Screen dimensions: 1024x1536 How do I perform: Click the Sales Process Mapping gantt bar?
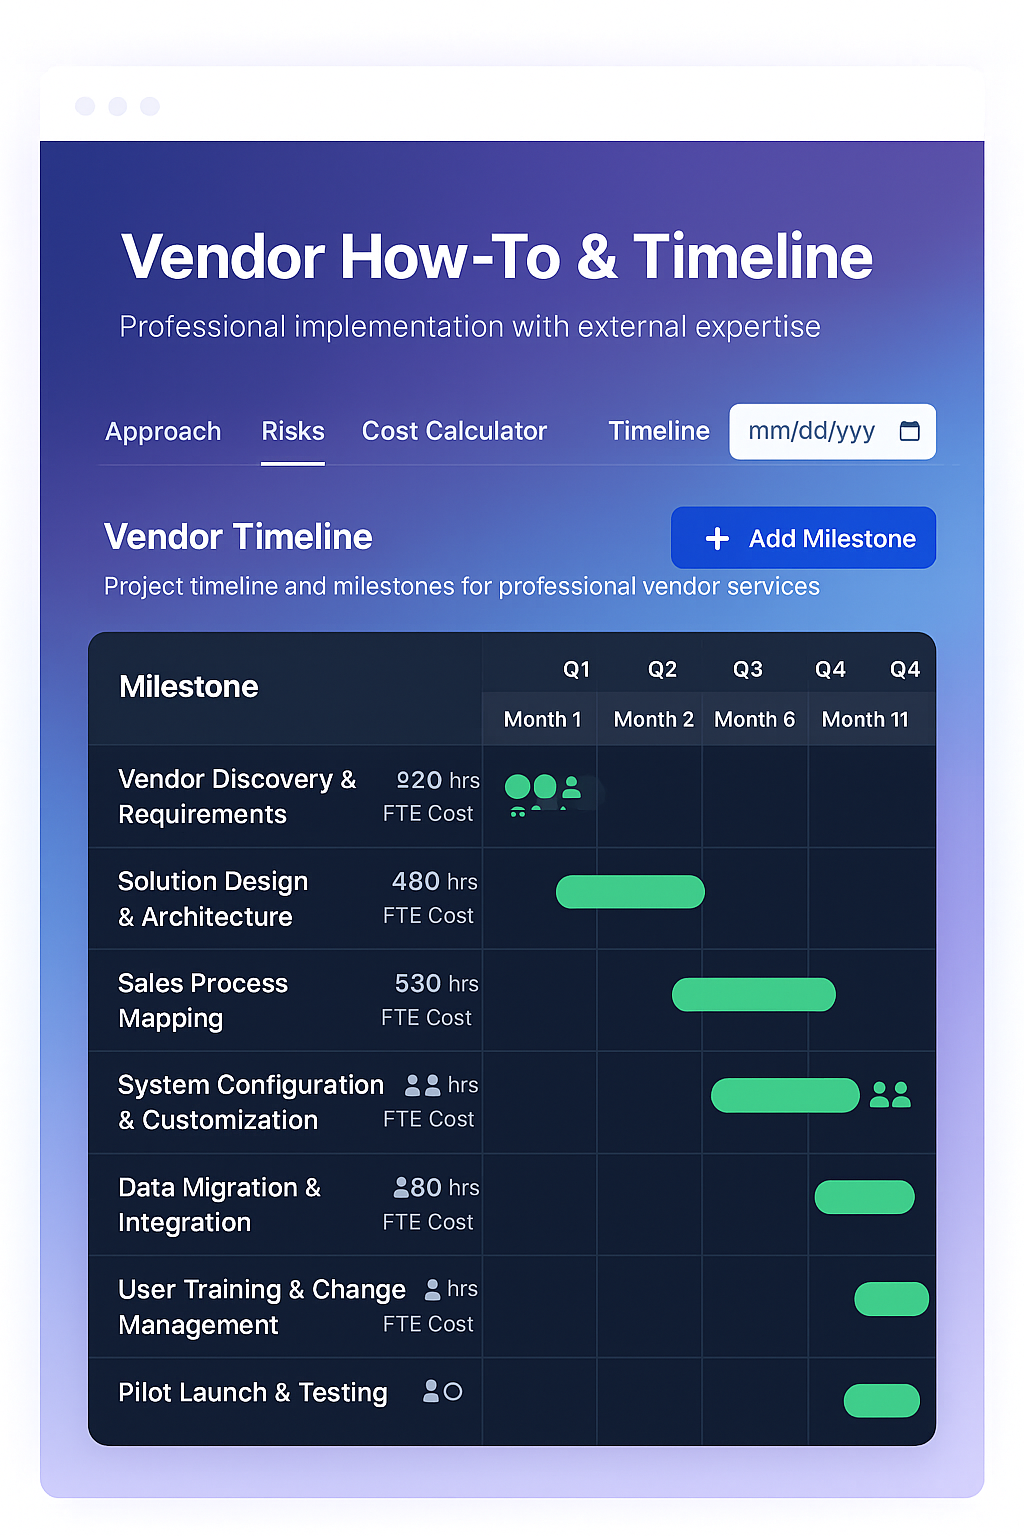(753, 995)
